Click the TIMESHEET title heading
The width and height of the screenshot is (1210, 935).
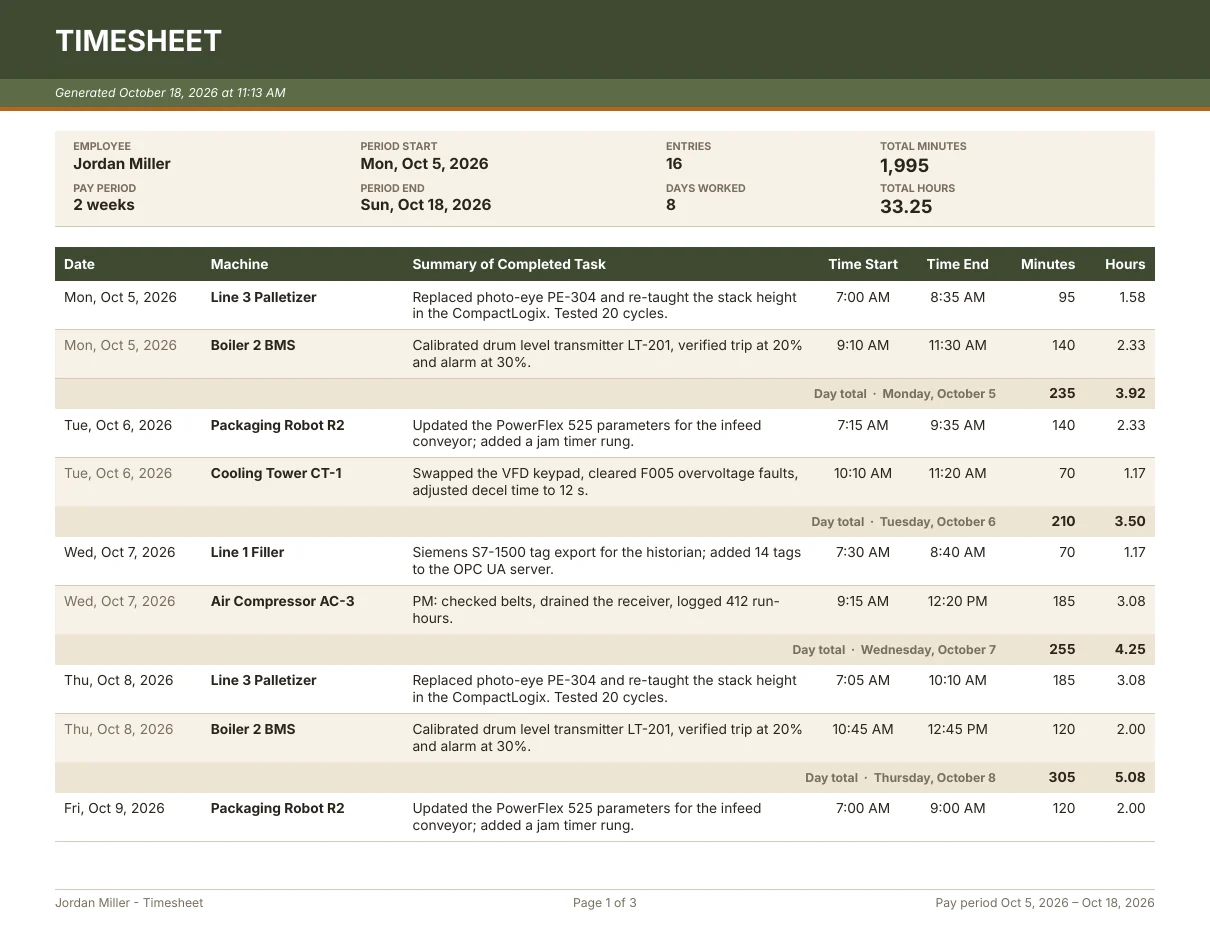(x=138, y=41)
